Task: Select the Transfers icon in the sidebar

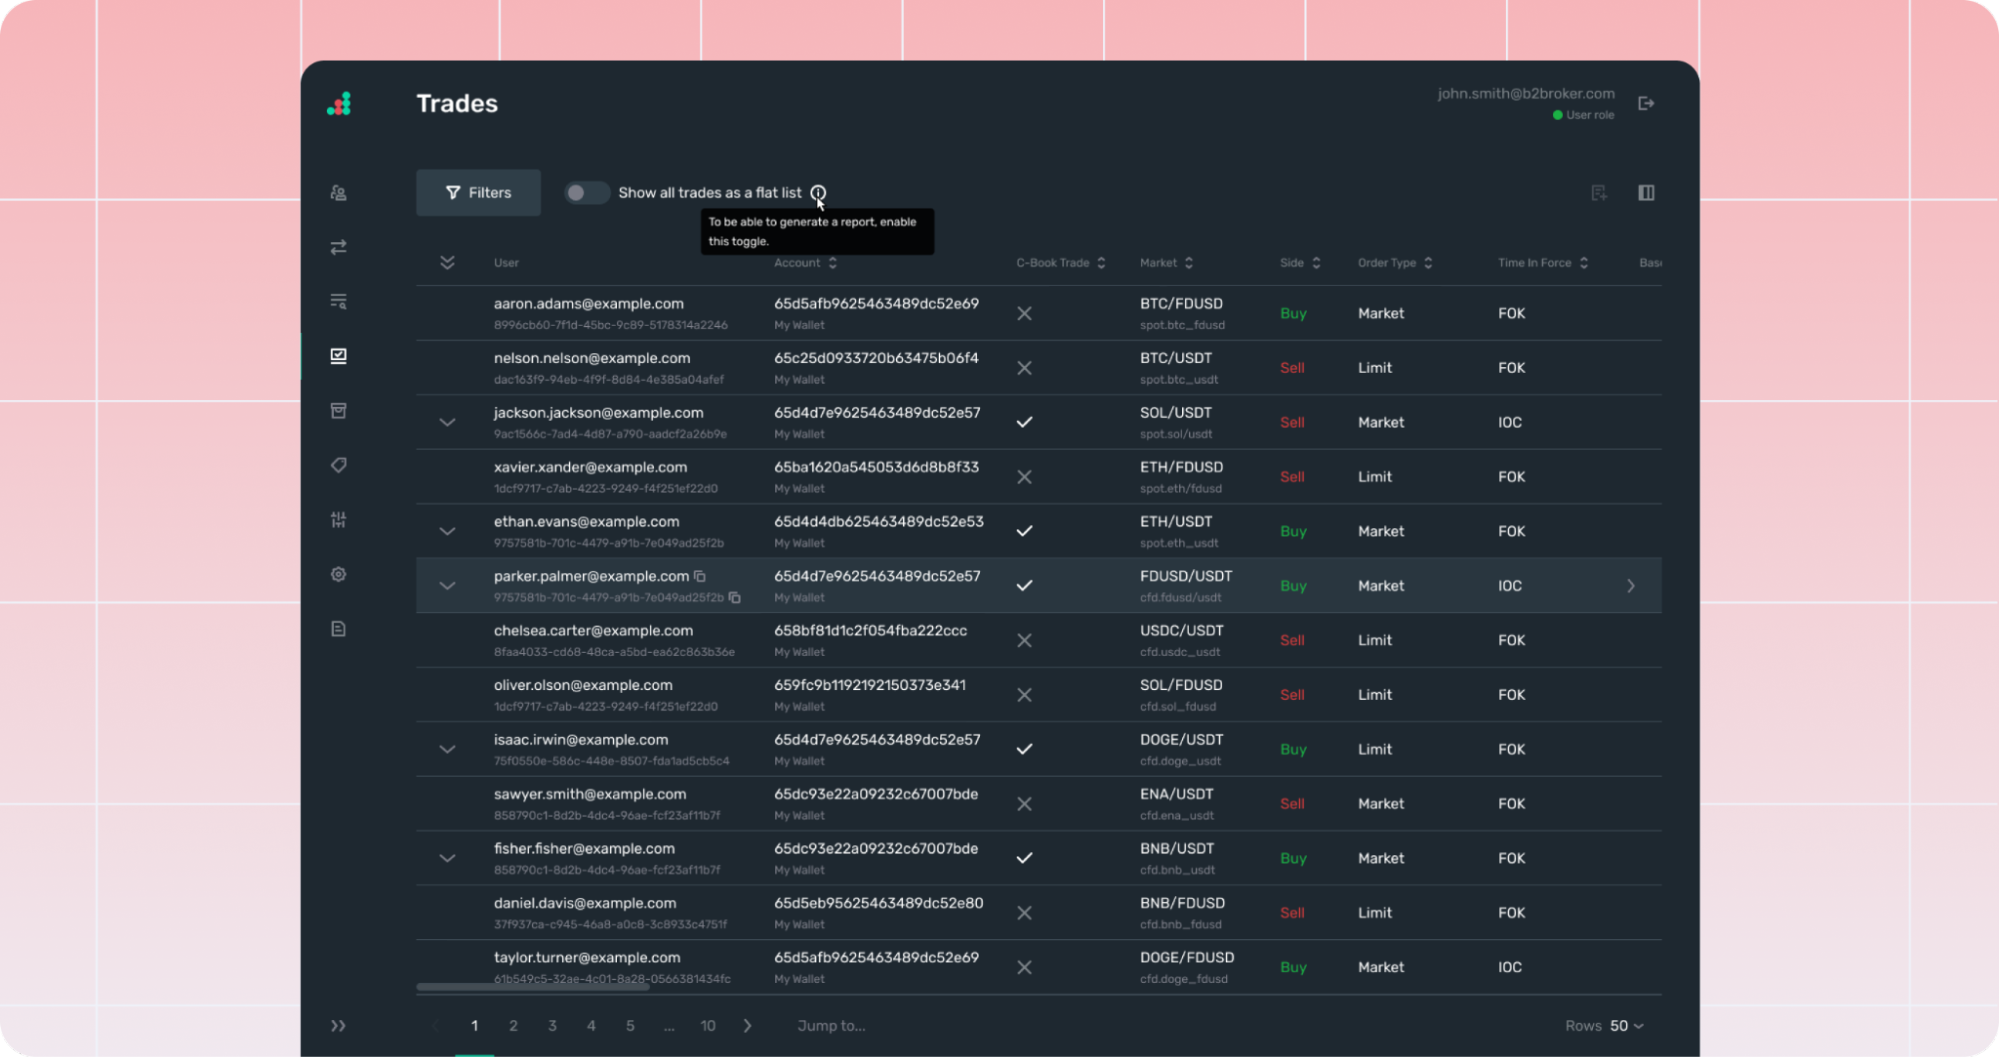Action: 338,247
